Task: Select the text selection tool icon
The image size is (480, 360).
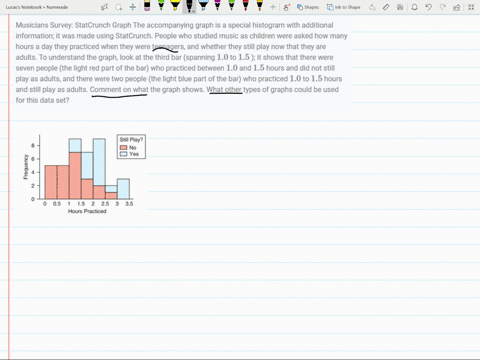Action: coord(105,7)
